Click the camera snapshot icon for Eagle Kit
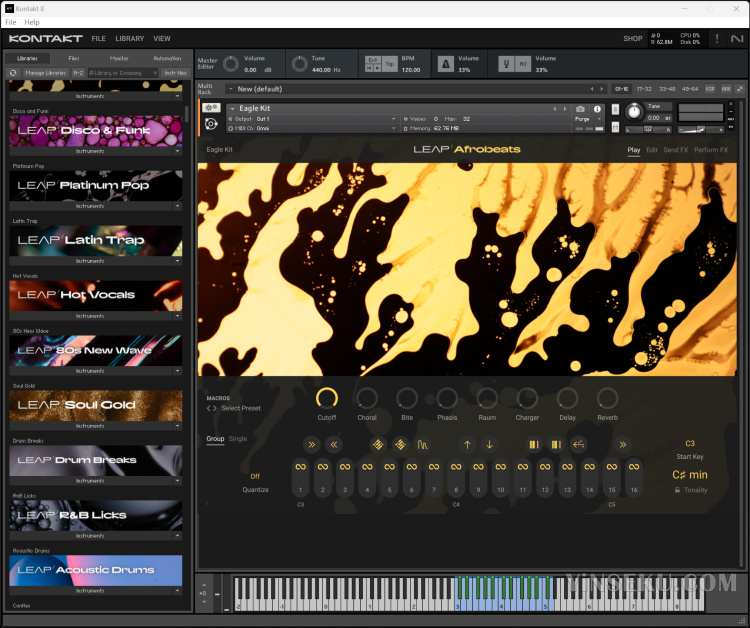 click(580, 108)
